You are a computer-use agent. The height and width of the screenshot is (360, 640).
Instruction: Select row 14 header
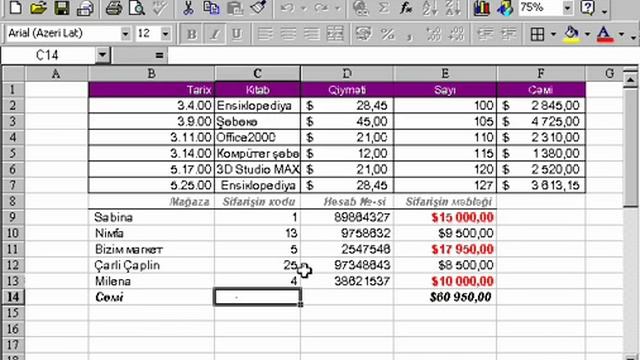coord(13,297)
